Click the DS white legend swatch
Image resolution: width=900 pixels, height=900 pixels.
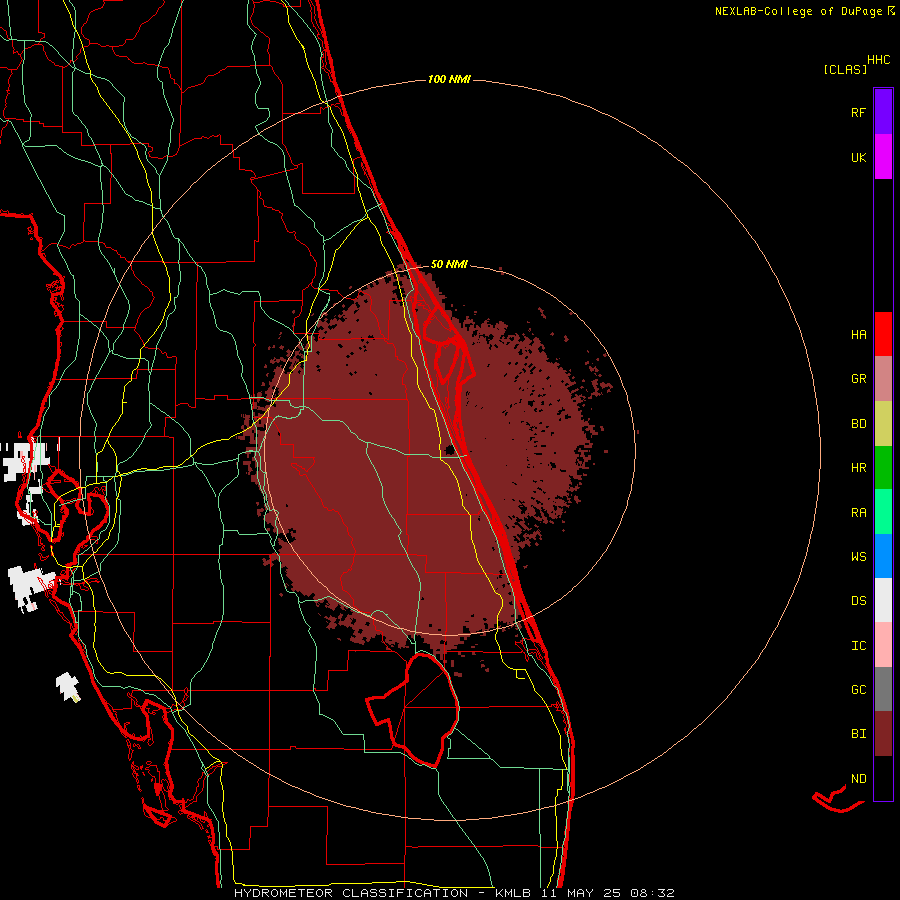pos(883,600)
